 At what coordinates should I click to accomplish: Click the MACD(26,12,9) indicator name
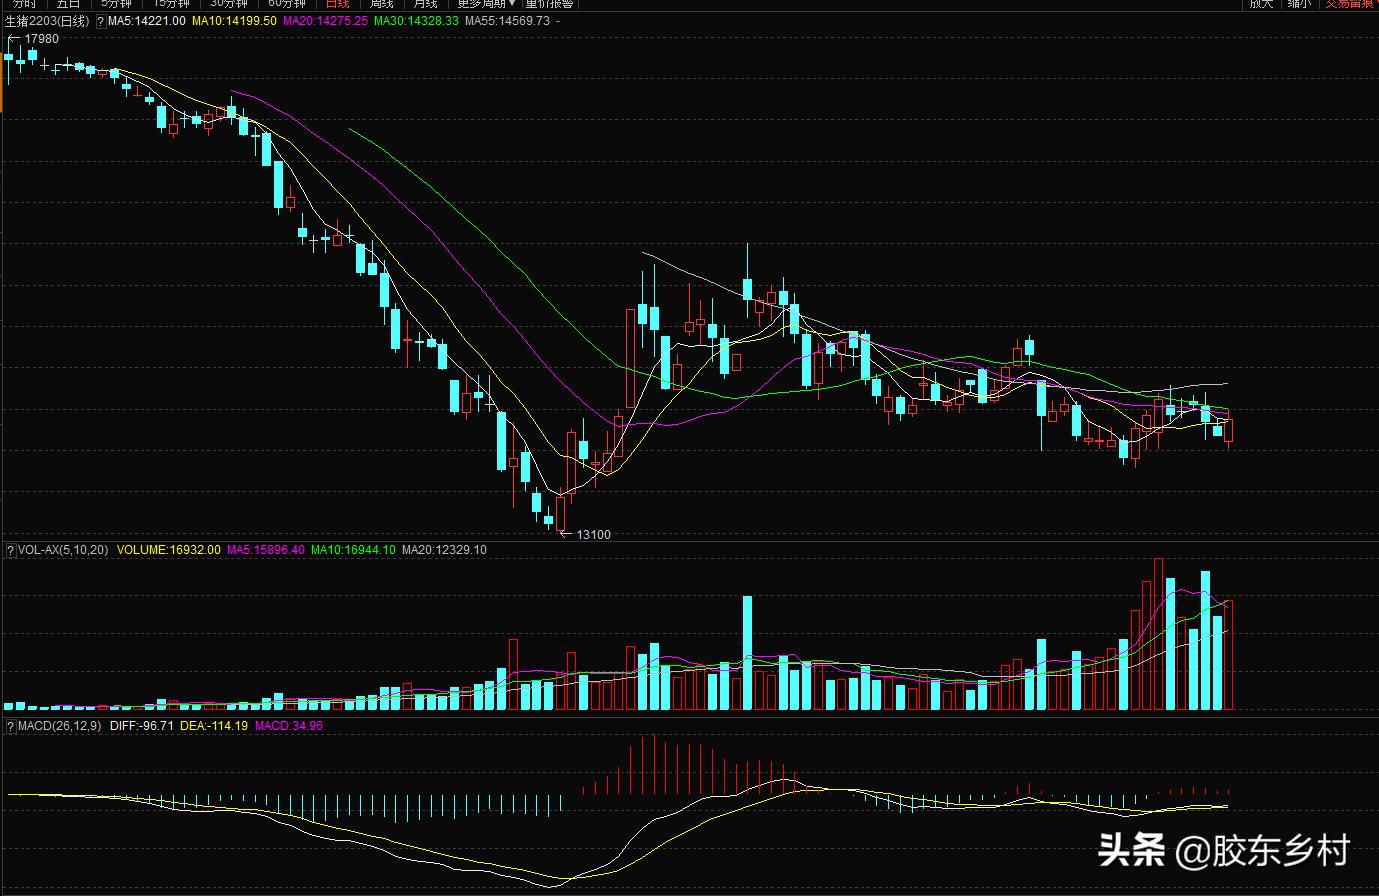60,726
